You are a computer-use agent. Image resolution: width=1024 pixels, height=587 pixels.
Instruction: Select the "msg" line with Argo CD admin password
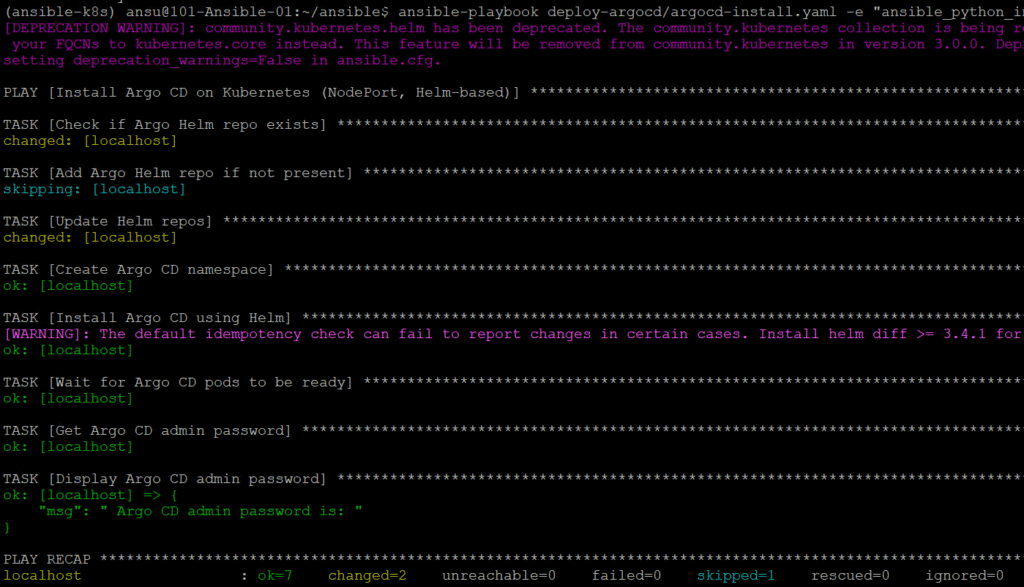pyautogui.click(x=200, y=511)
